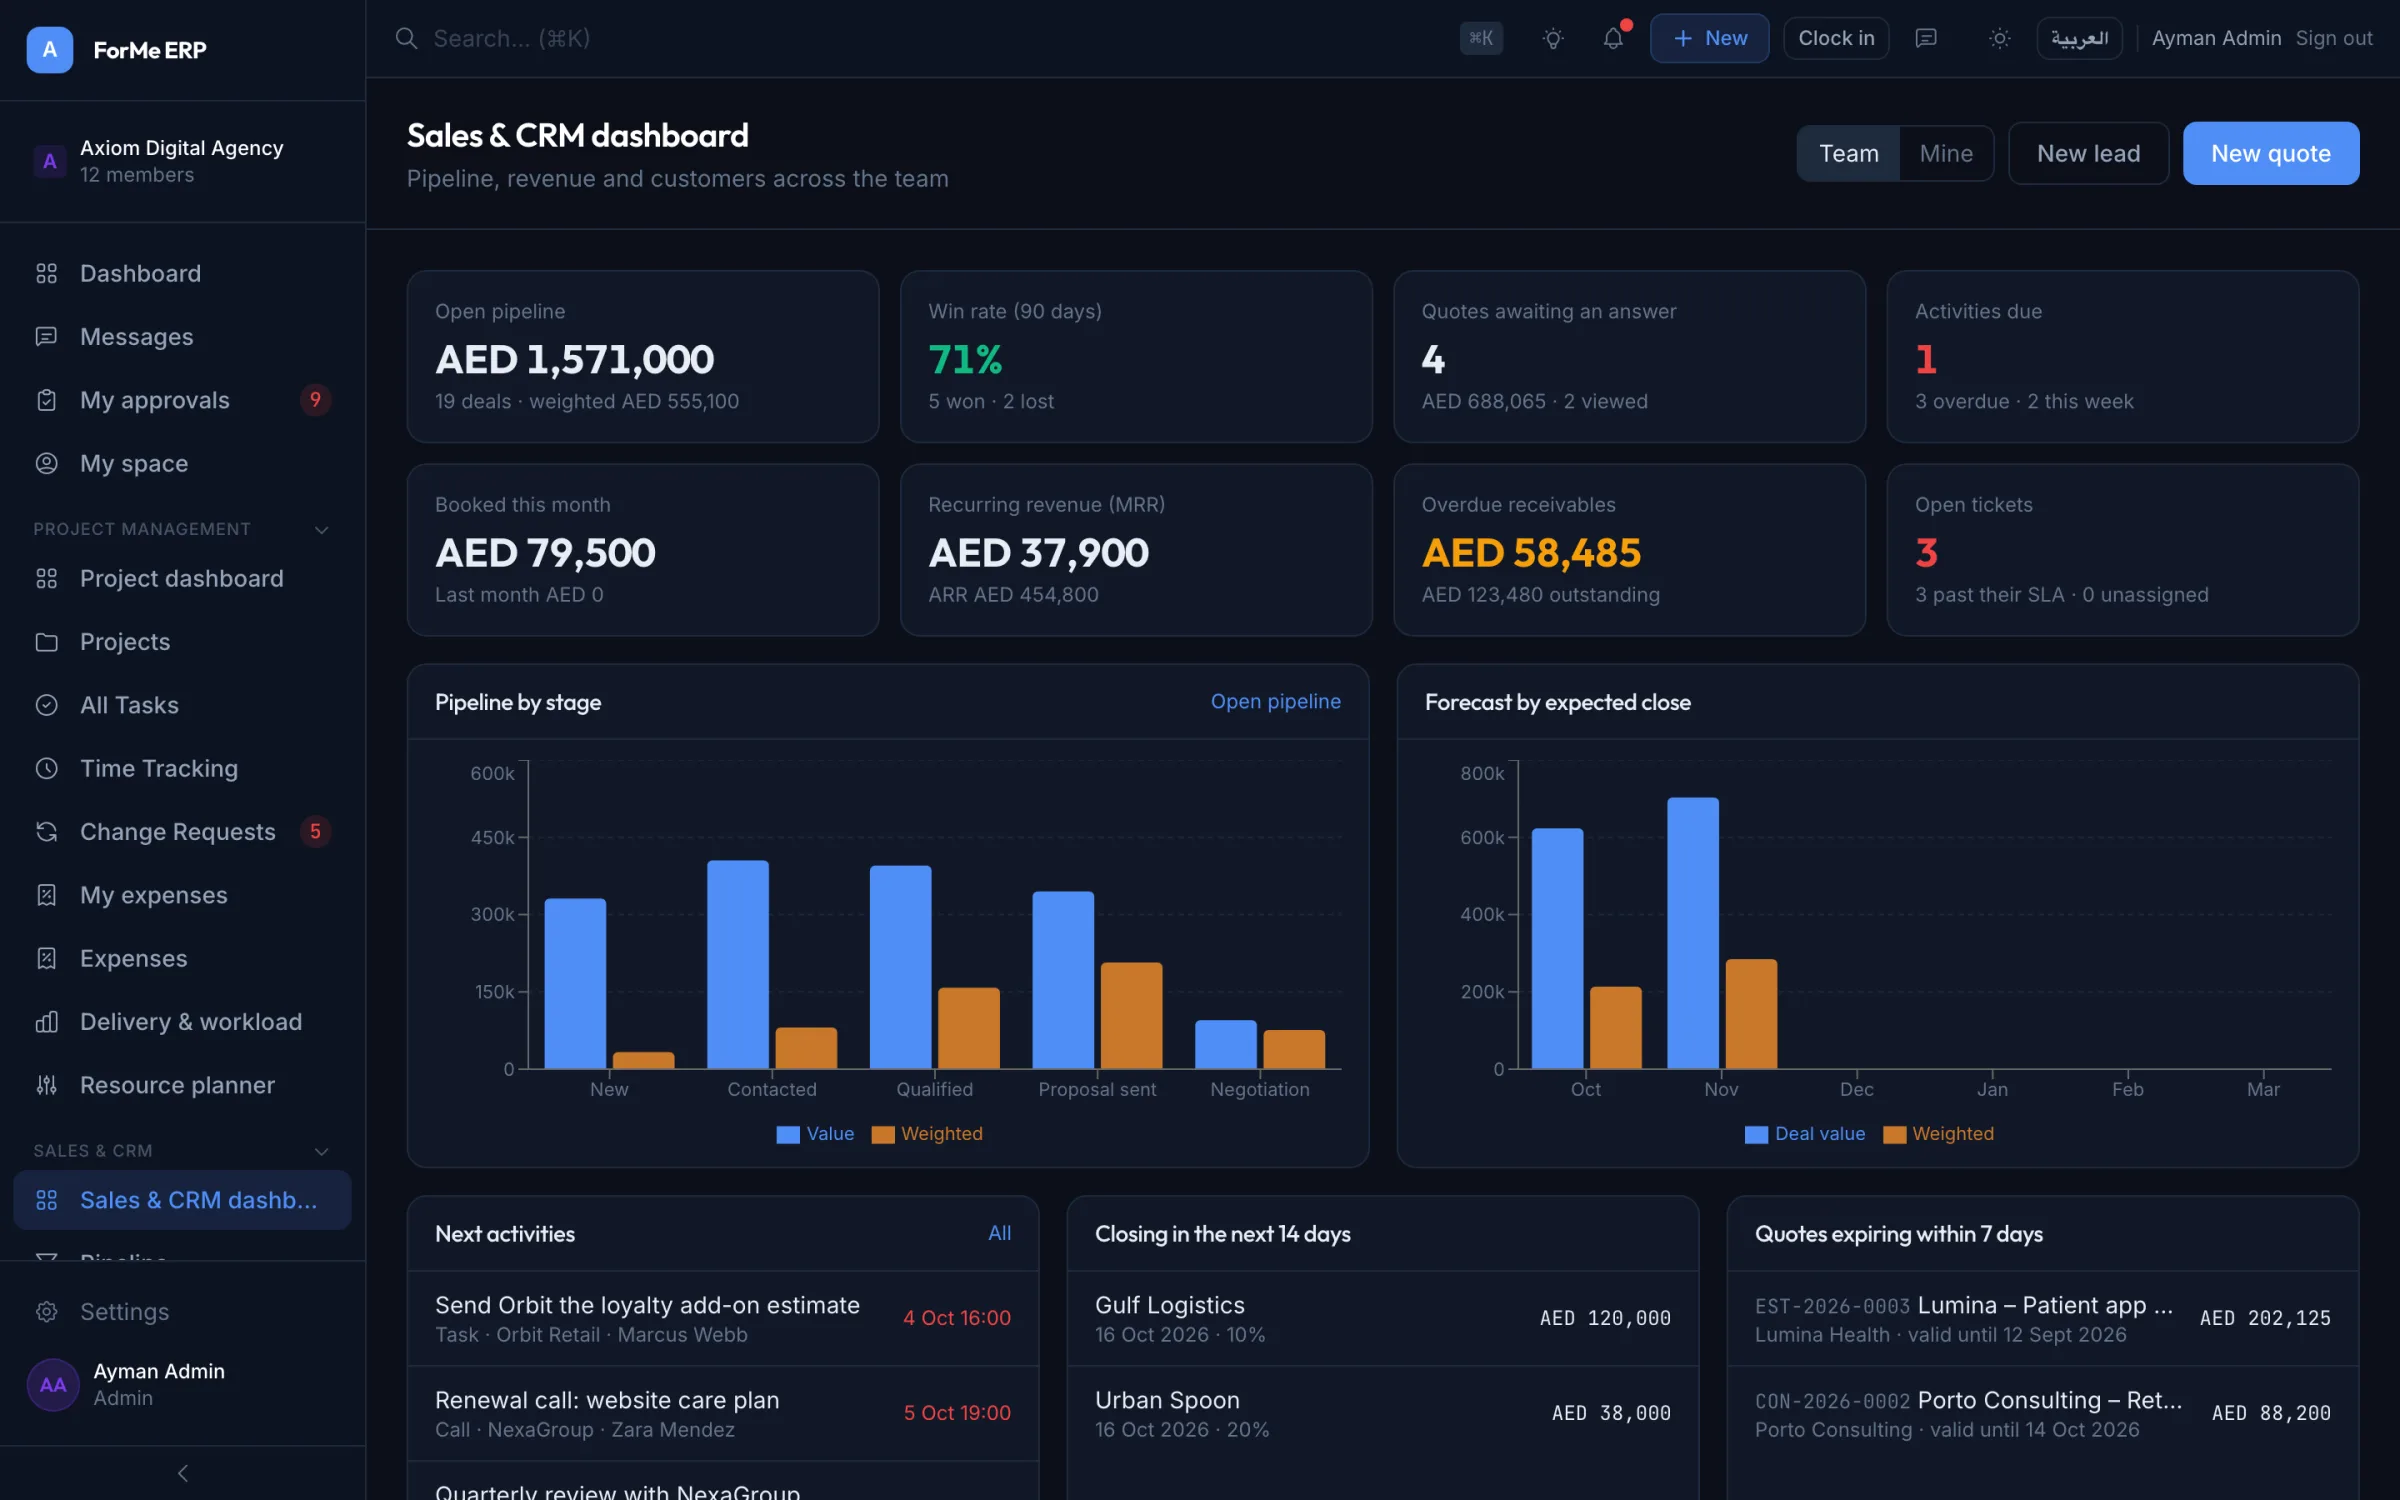Open Settings in the sidebar
2400x1500 pixels.
182,1311
